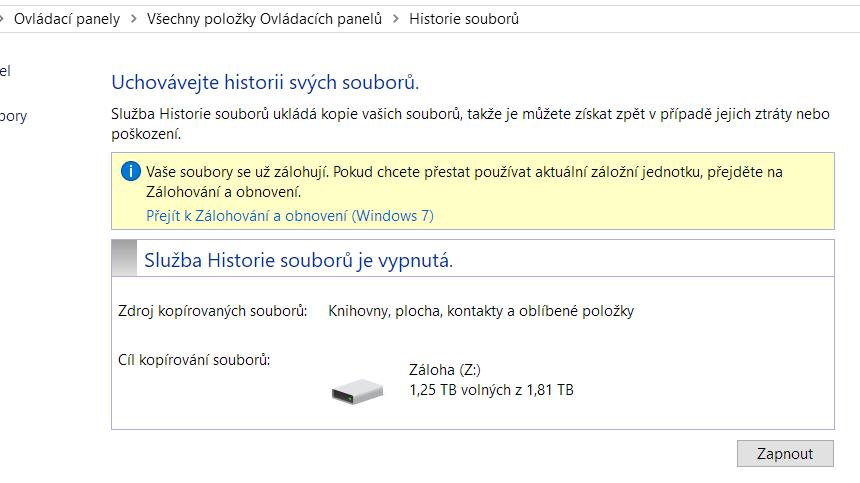
Task: Click the chevron left of "Ovládací panely"
Action: pos(3,19)
